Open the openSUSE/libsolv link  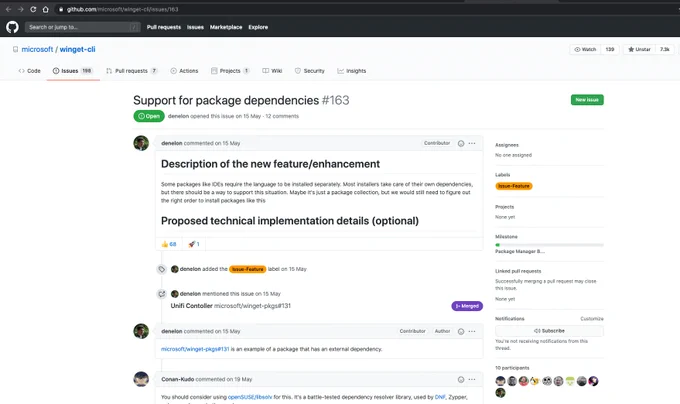coord(250,397)
